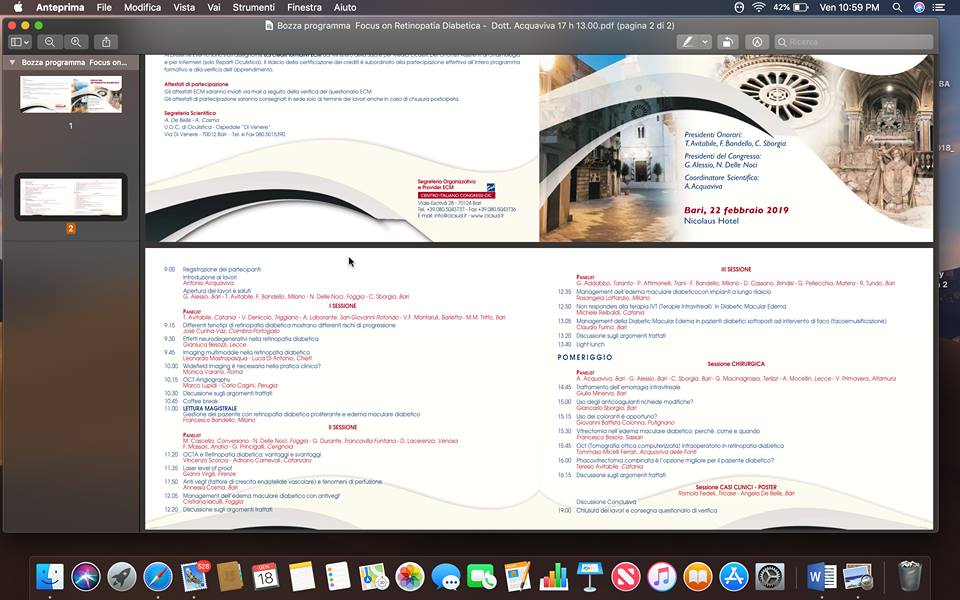Open Keynote from the Dock
960x600 pixels.
tap(590, 576)
